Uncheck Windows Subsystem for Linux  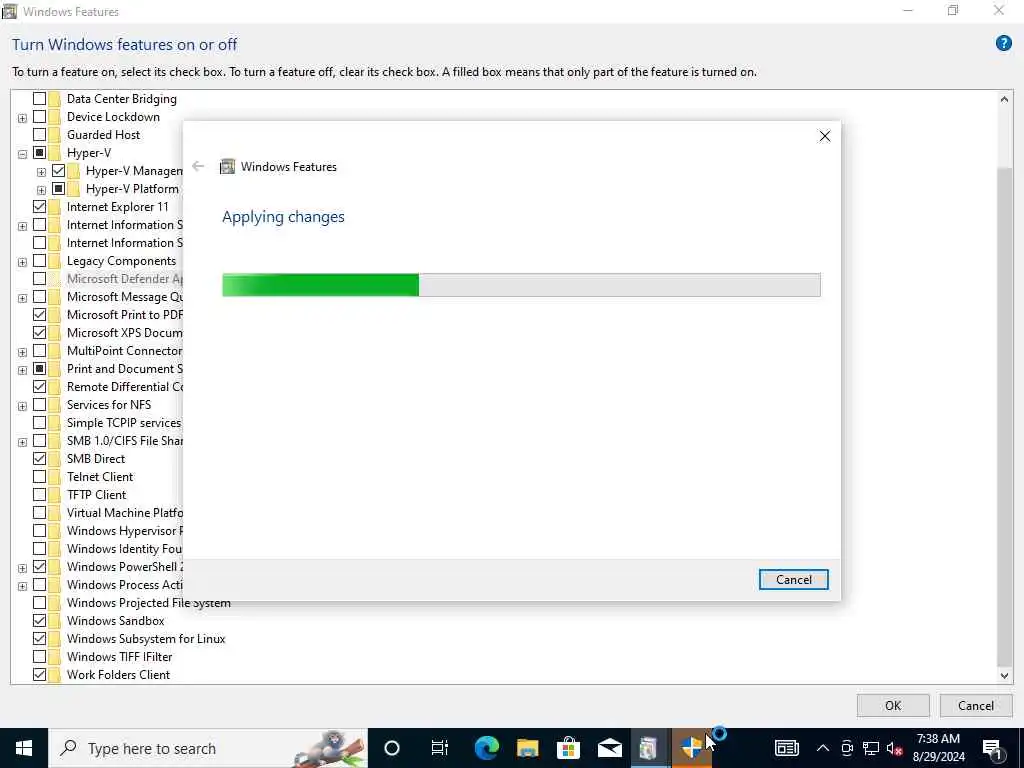tap(39, 639)
